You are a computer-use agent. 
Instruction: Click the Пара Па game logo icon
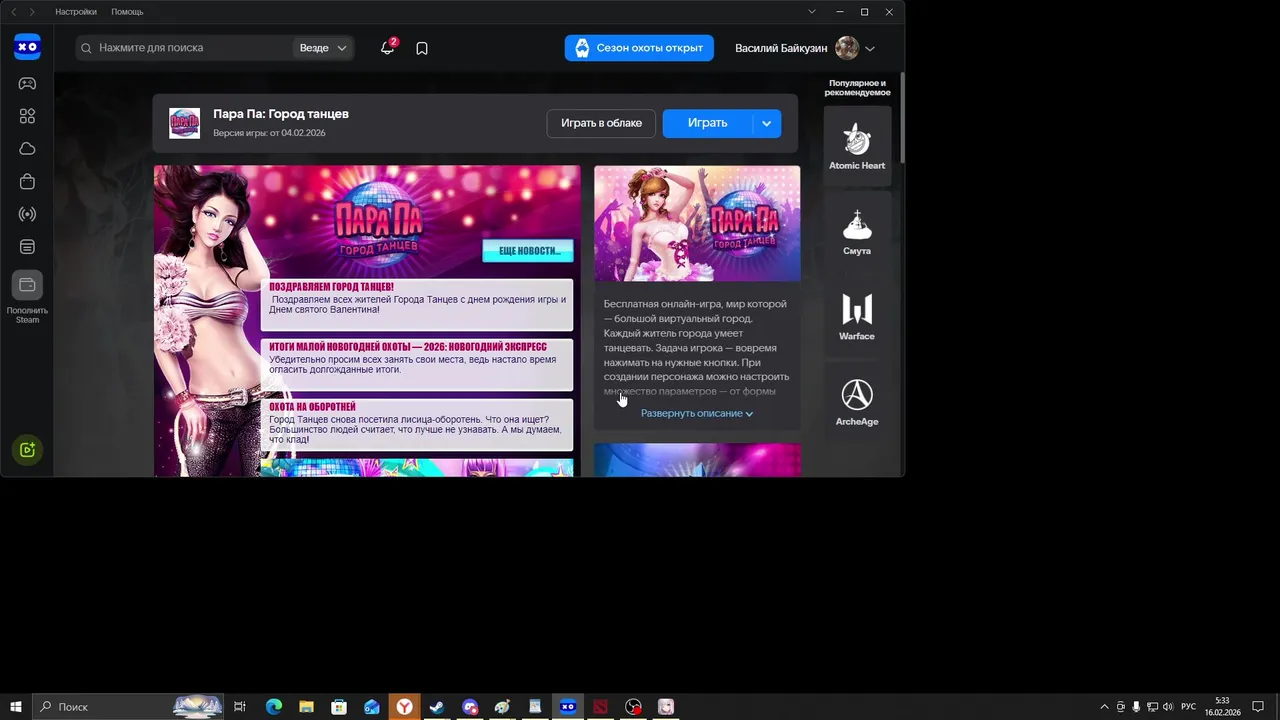point(184,123)
